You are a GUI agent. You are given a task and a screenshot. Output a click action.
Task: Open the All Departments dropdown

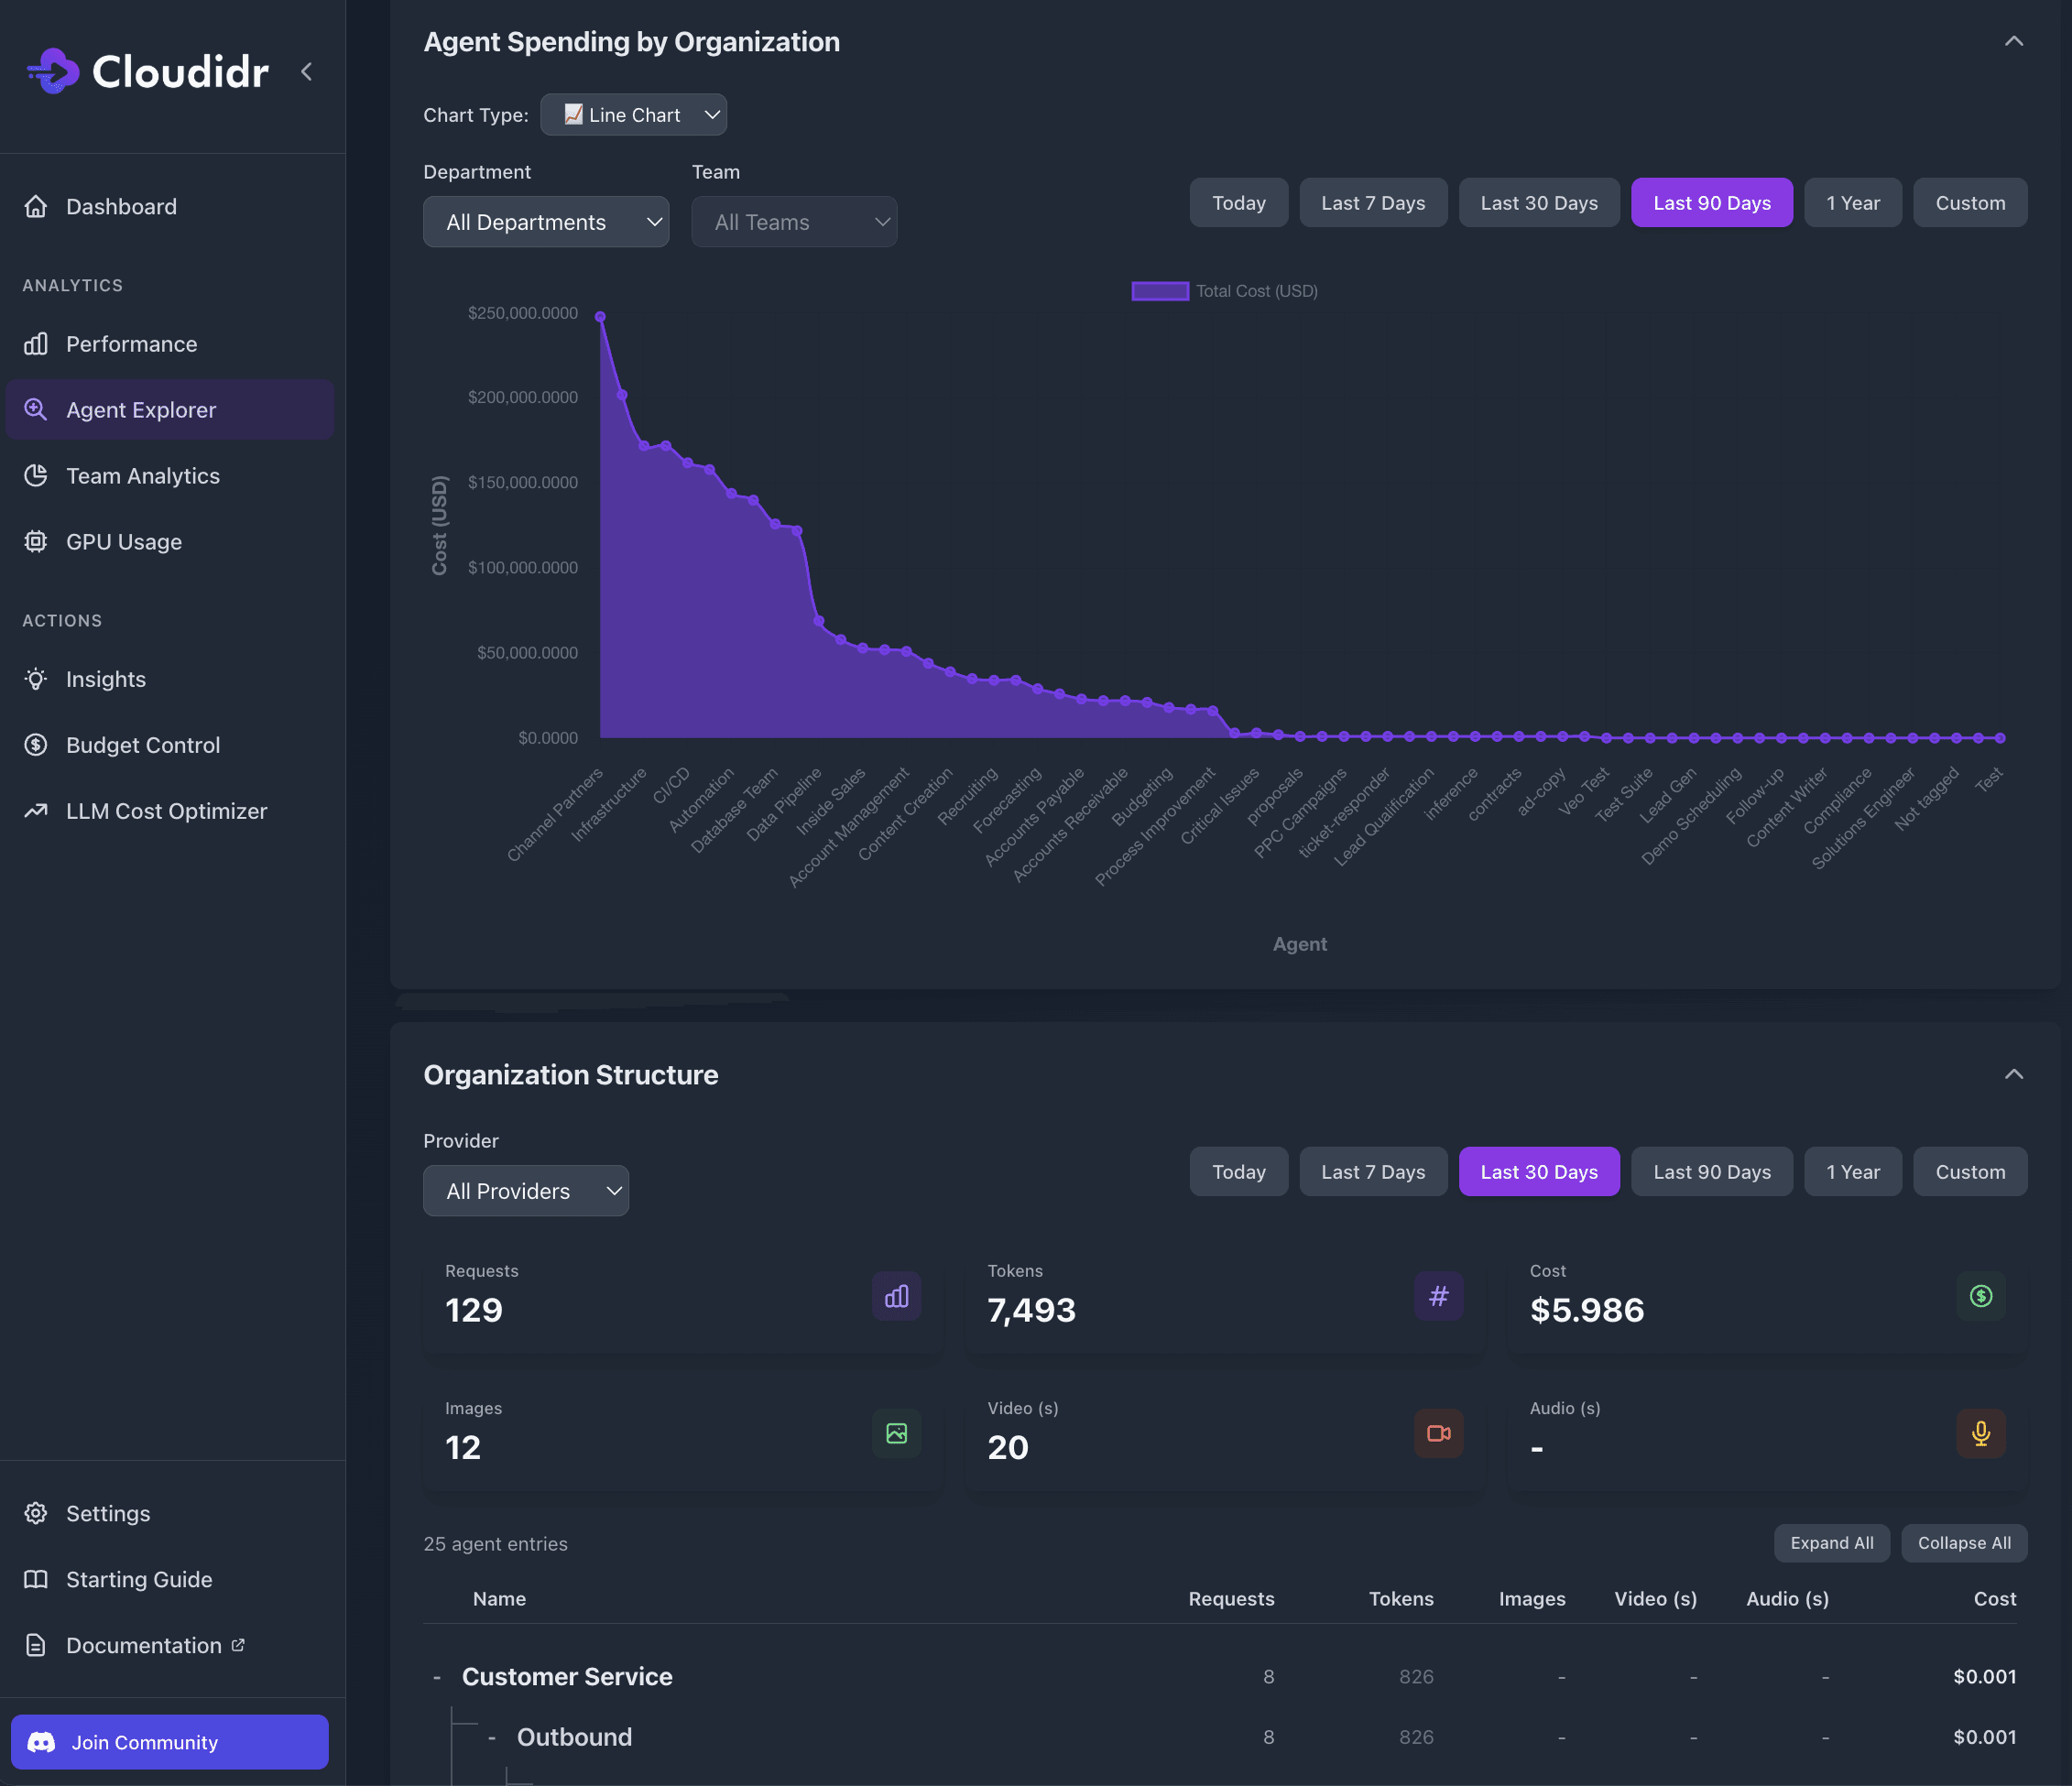(545, 222)
